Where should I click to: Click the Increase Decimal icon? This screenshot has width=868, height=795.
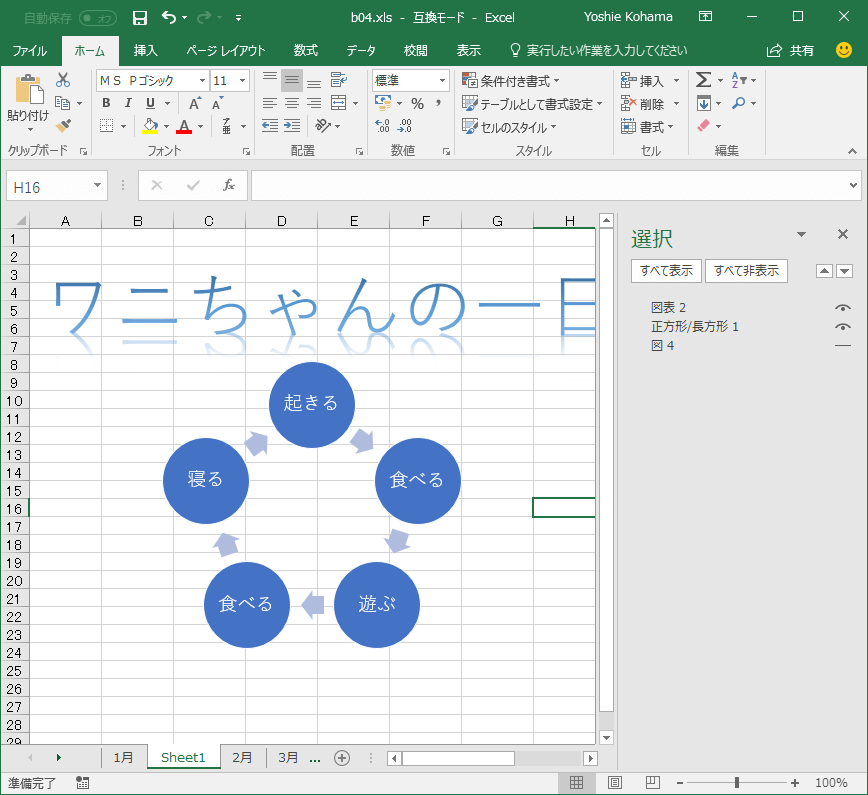click(382, 126)
